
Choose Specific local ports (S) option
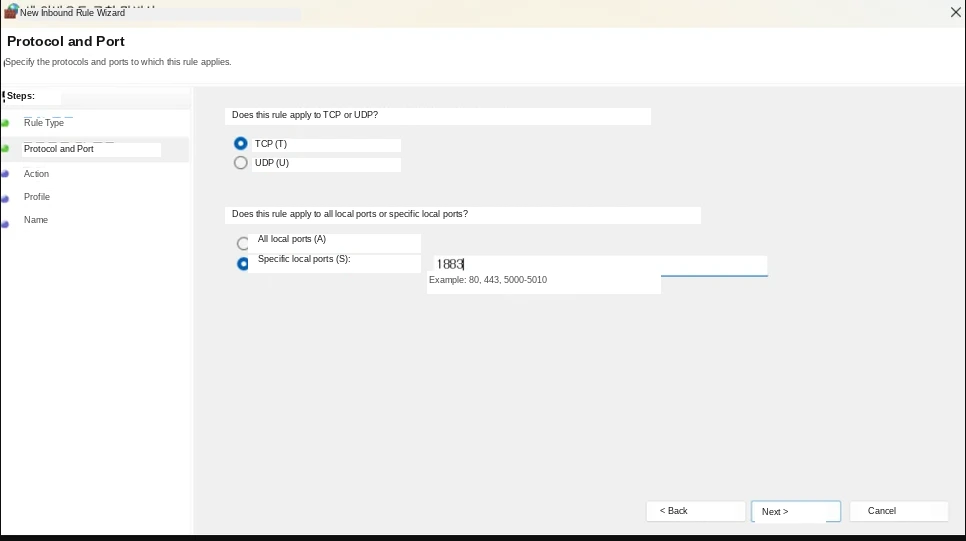coord(243,264)
